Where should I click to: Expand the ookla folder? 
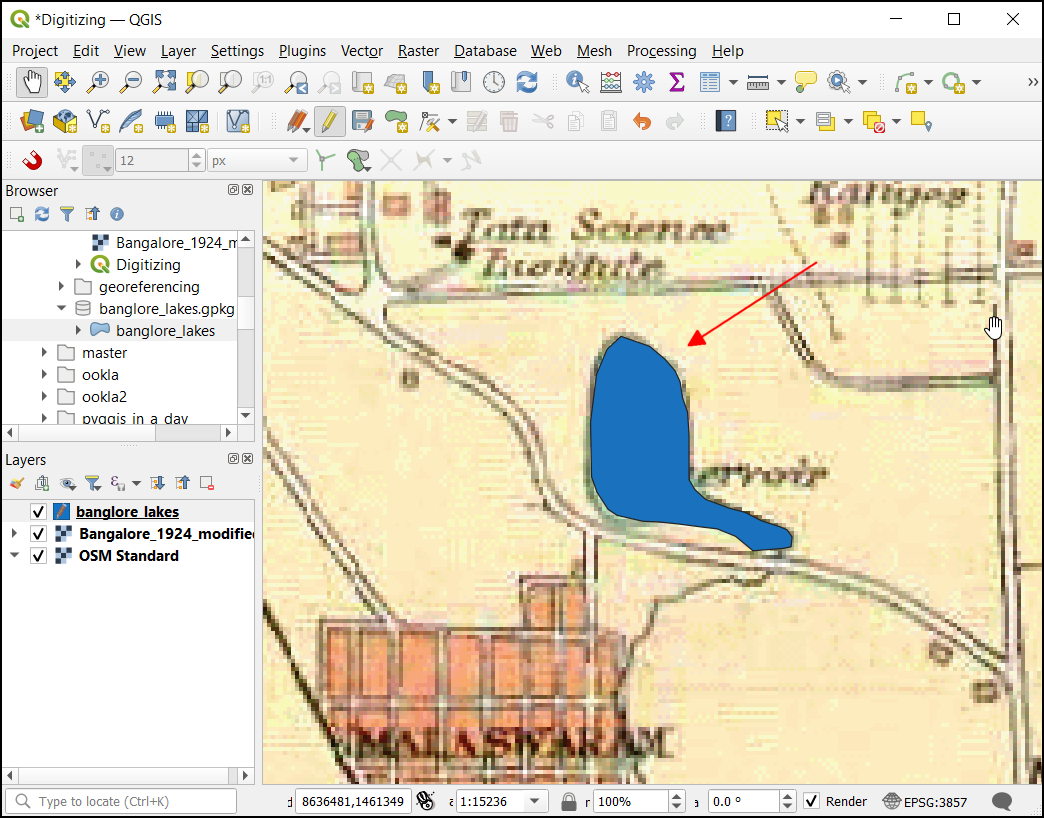pos(44,374)
